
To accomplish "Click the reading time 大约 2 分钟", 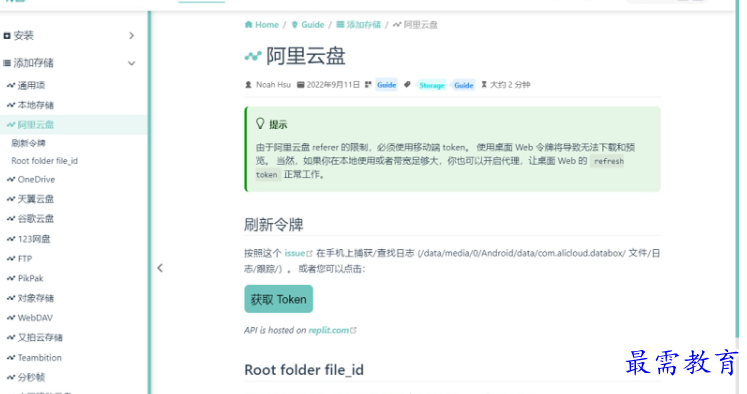I will 510,85.
